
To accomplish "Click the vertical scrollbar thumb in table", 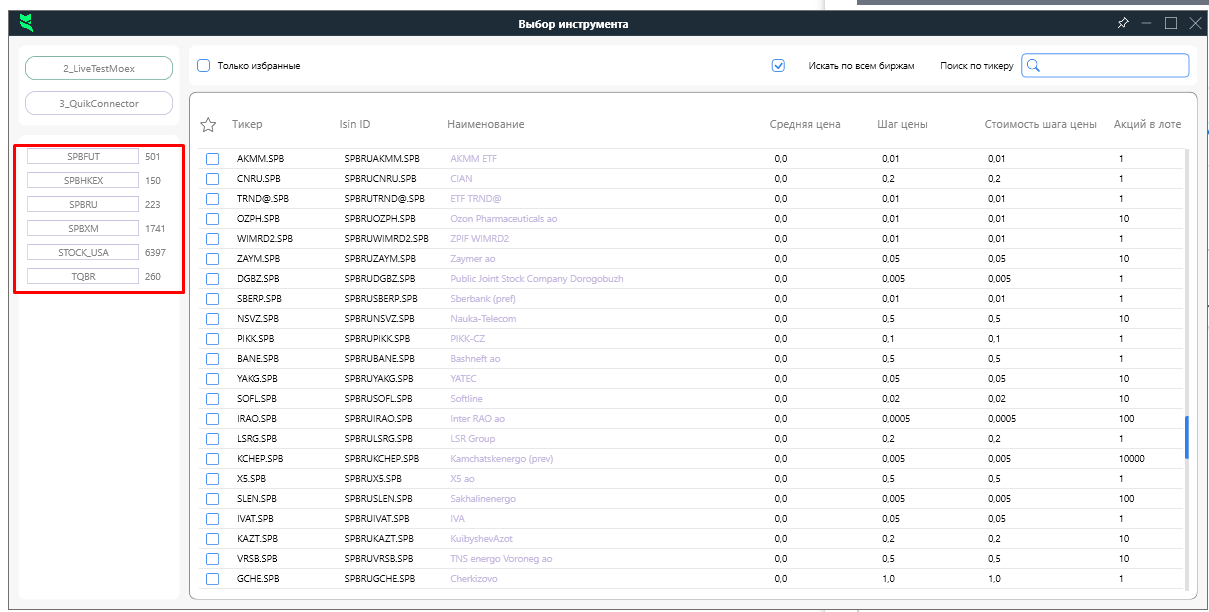I will click(x=1187, y=437).
